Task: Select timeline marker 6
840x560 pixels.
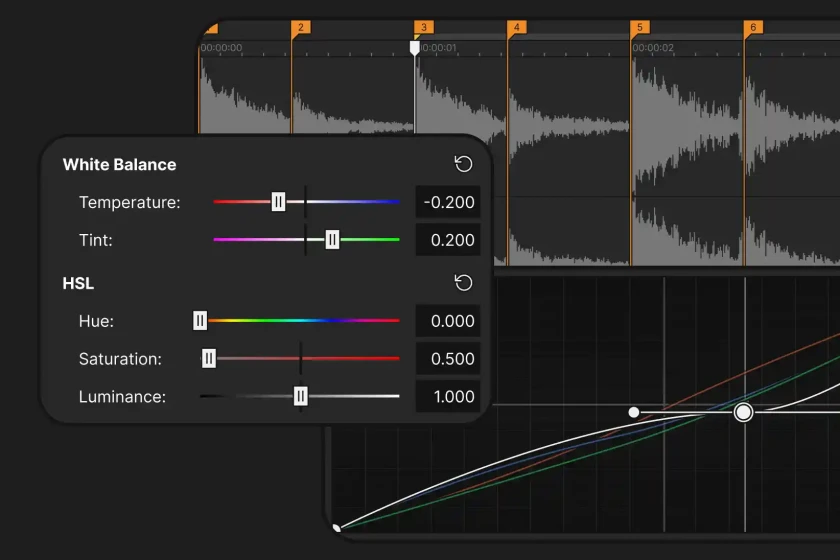Action: (753, 27)
